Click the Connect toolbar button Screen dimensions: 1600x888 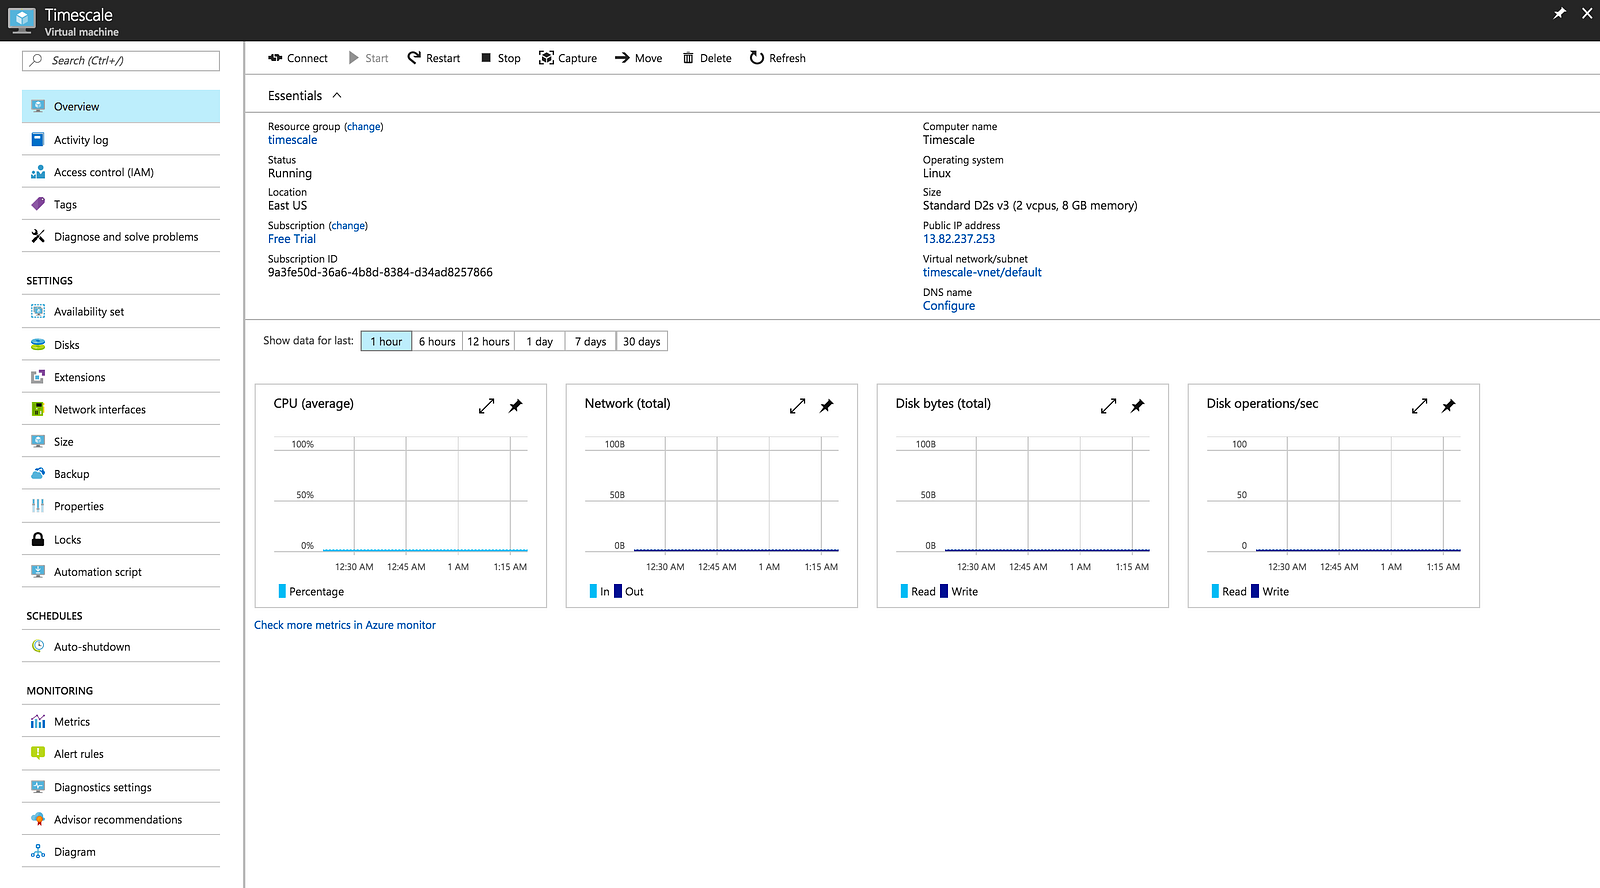tap(298, 58)
